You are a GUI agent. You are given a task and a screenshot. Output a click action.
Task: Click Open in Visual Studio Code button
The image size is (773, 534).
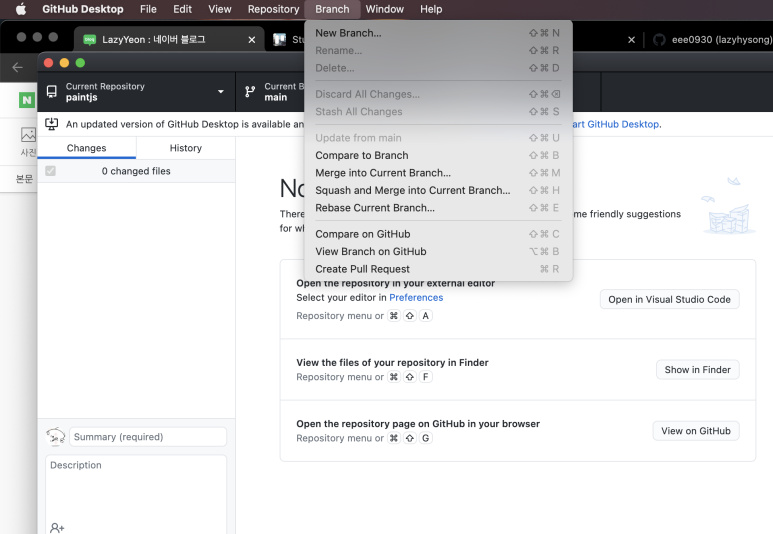coord(669,299)
